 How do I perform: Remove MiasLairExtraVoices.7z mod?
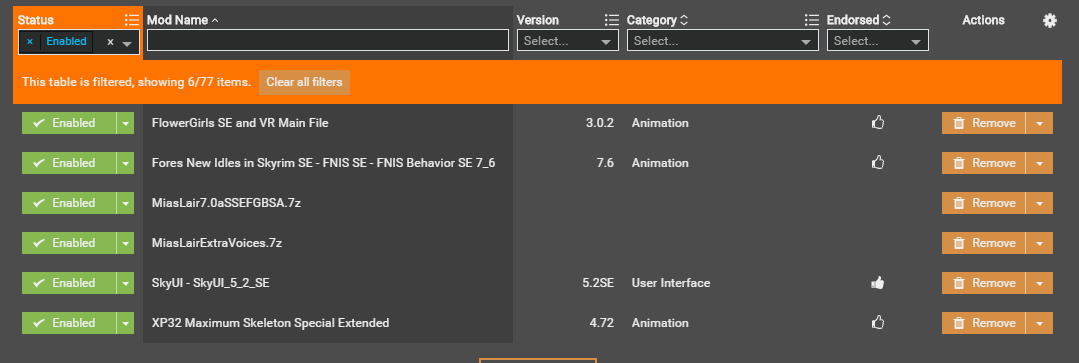[983, 243]
